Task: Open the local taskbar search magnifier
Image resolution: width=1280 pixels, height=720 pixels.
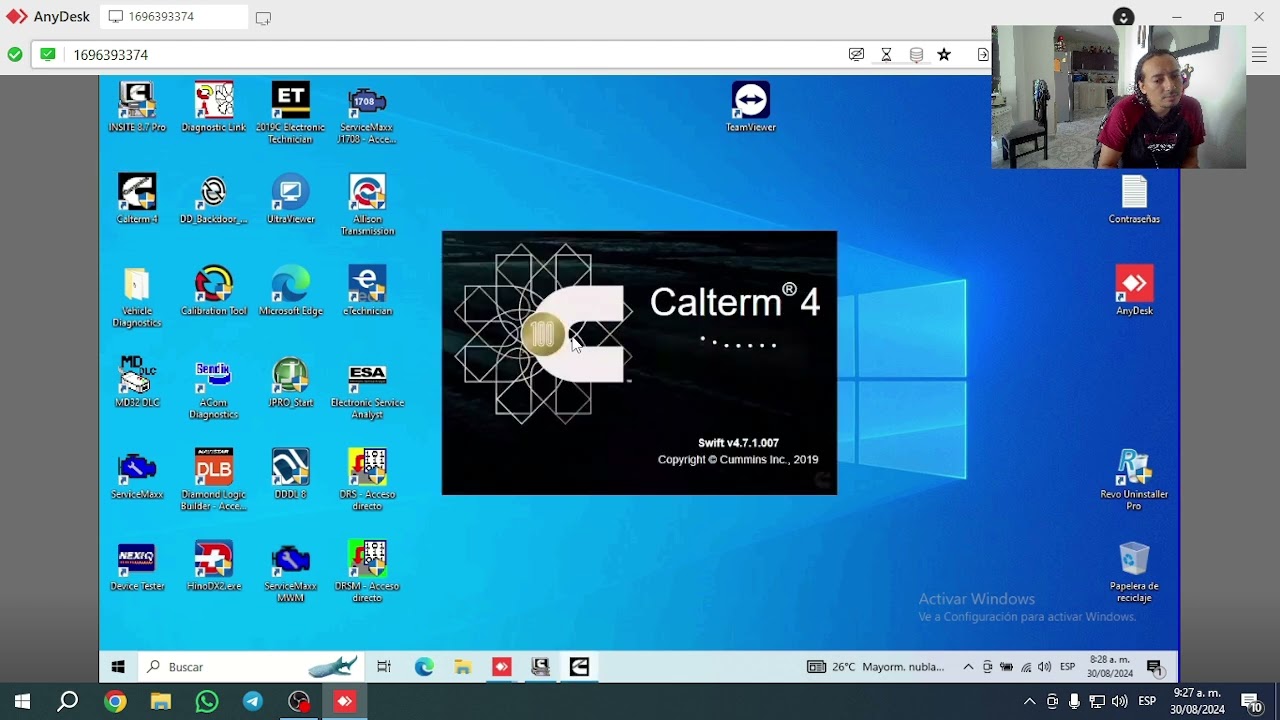Action: click(x=68, y=702)
